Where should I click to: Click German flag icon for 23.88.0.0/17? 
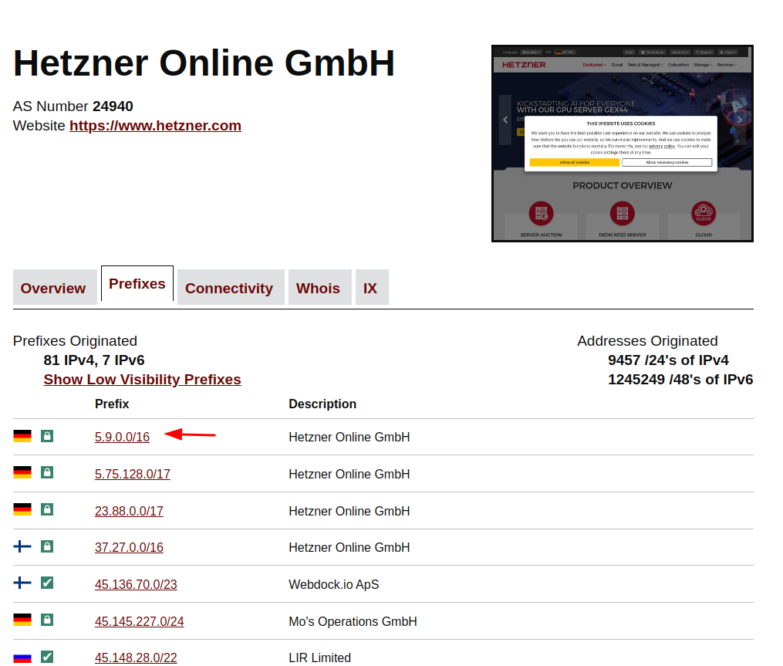click(22, 509)
